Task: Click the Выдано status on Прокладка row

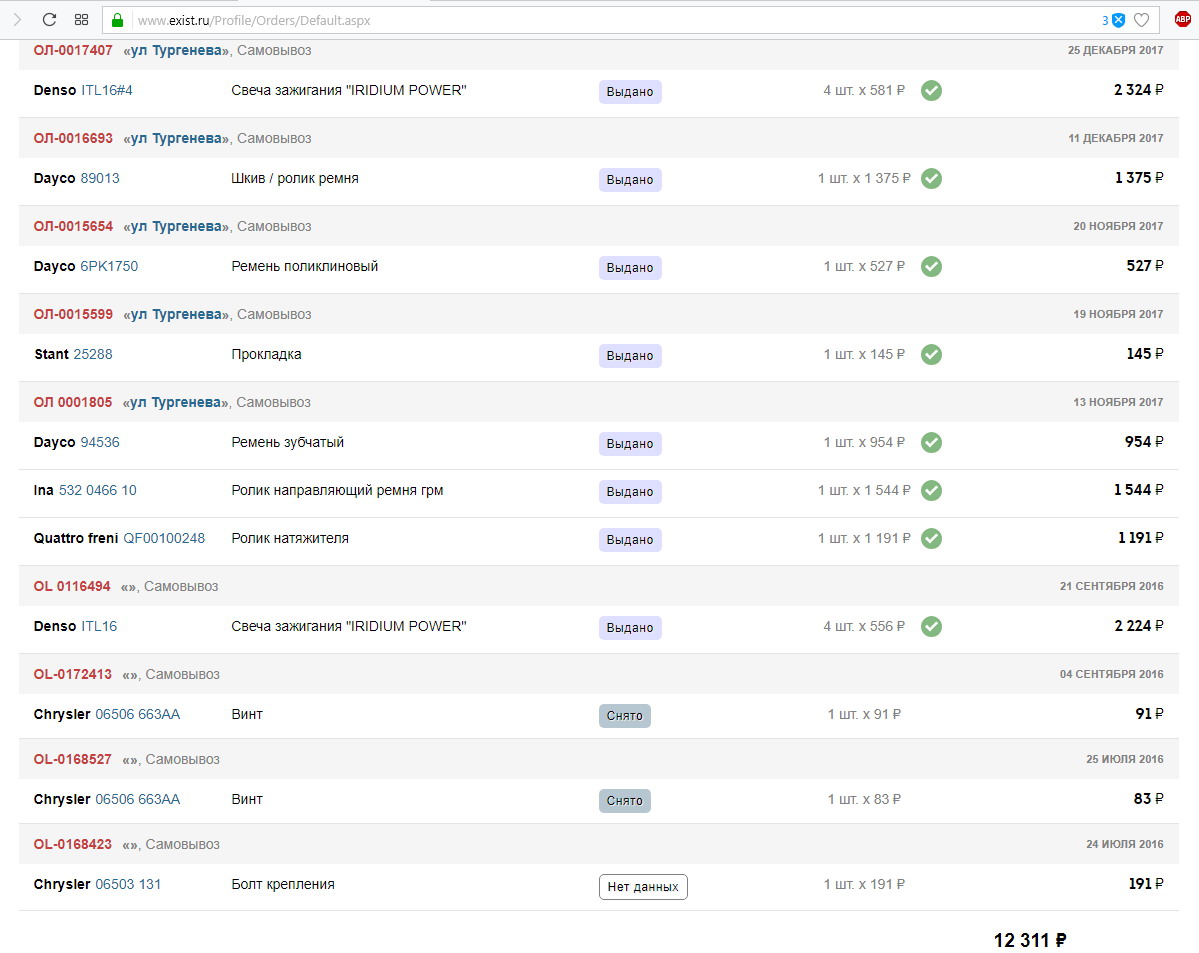Action: (x=630, y=356)
